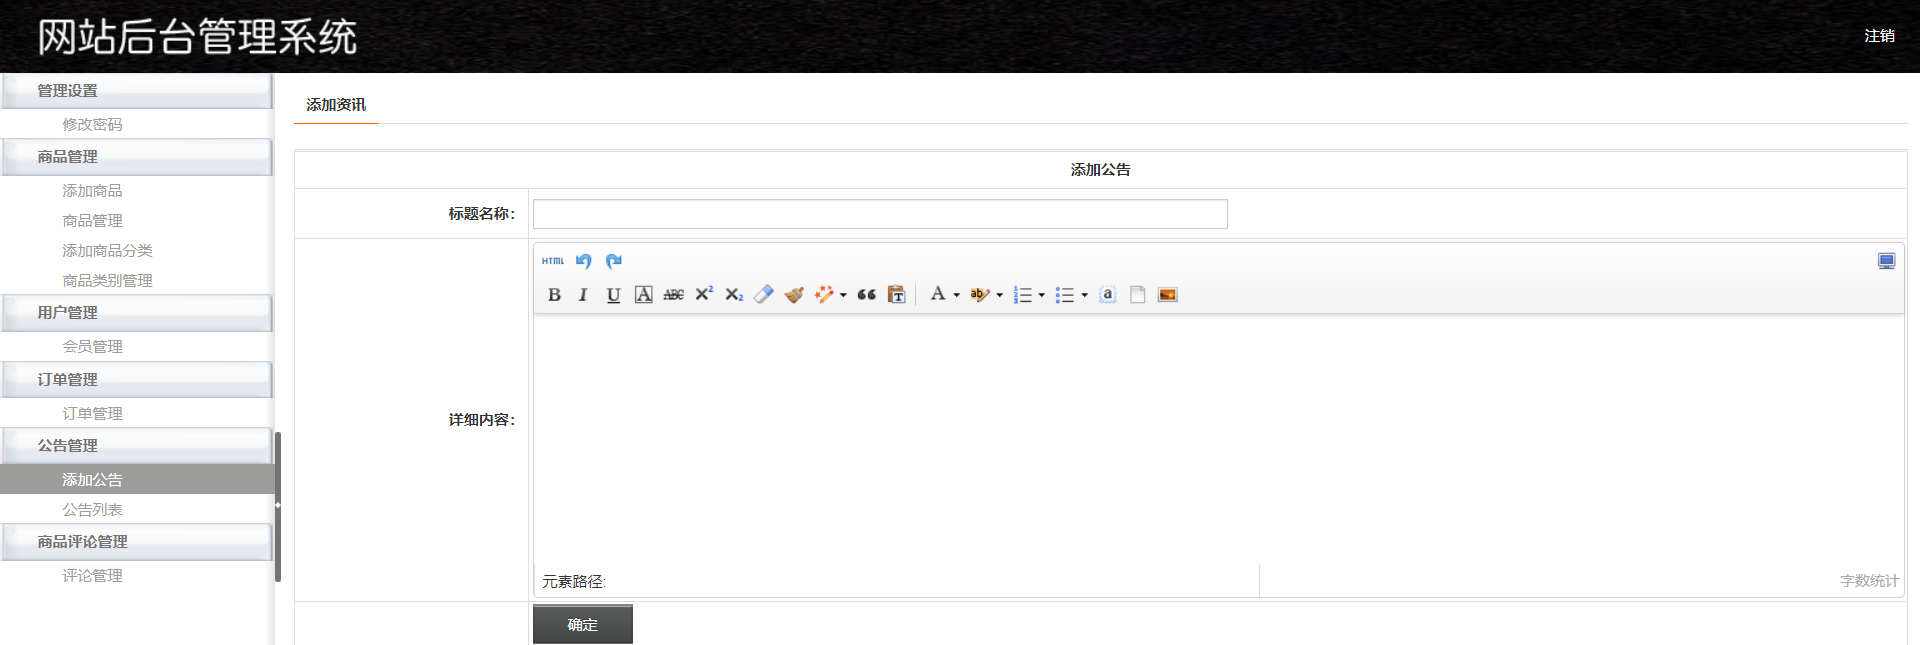Collapse the 订单管理 section header
Viewport: 1920px width, 645px height.
[x=137, y=380]
